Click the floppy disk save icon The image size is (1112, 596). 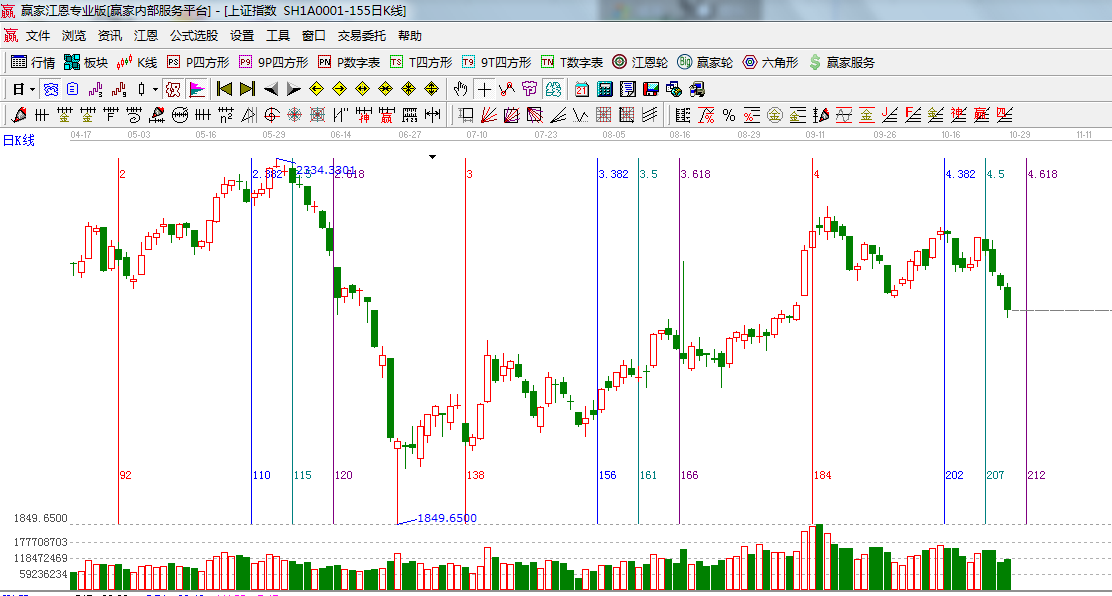click(651, 89)
